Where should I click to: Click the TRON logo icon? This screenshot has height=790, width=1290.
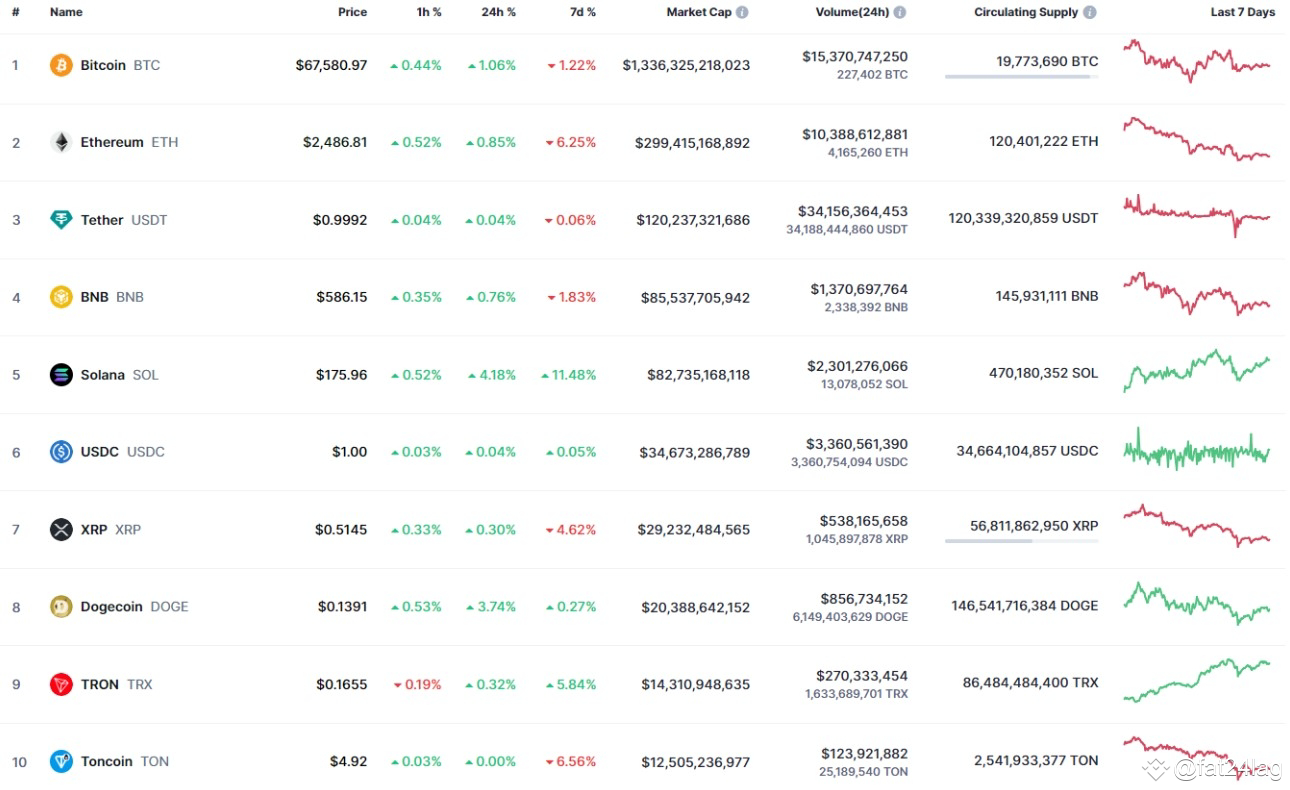[61, 684]
